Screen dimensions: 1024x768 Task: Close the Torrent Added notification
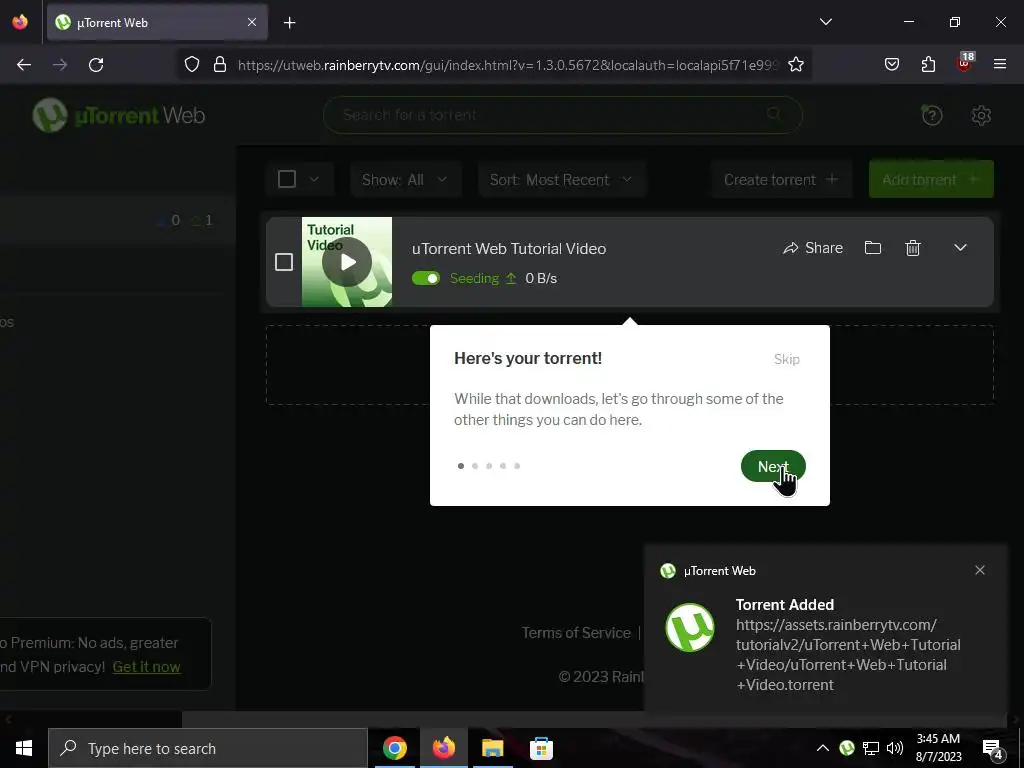tap(980, 570)
